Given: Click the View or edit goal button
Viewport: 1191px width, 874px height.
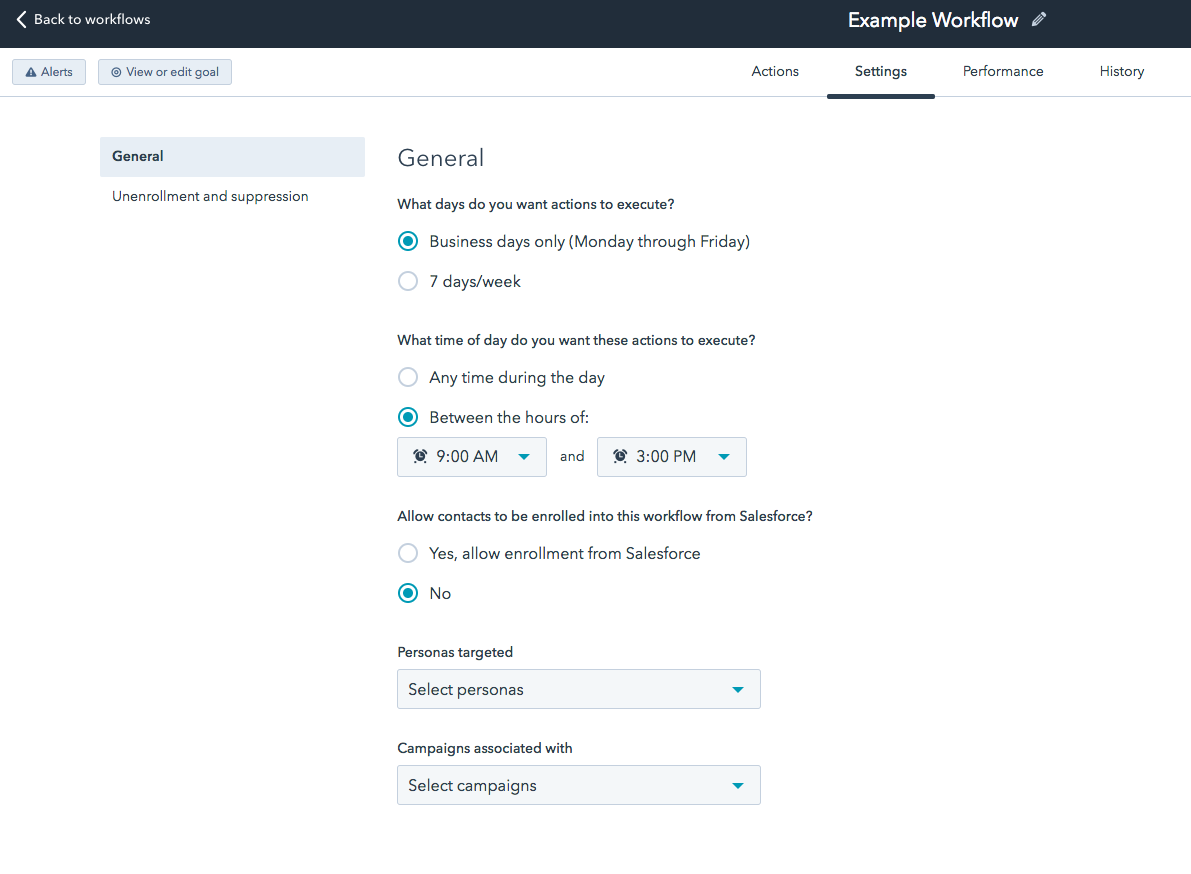Looking at the screenshot, I should coord(164,71).
